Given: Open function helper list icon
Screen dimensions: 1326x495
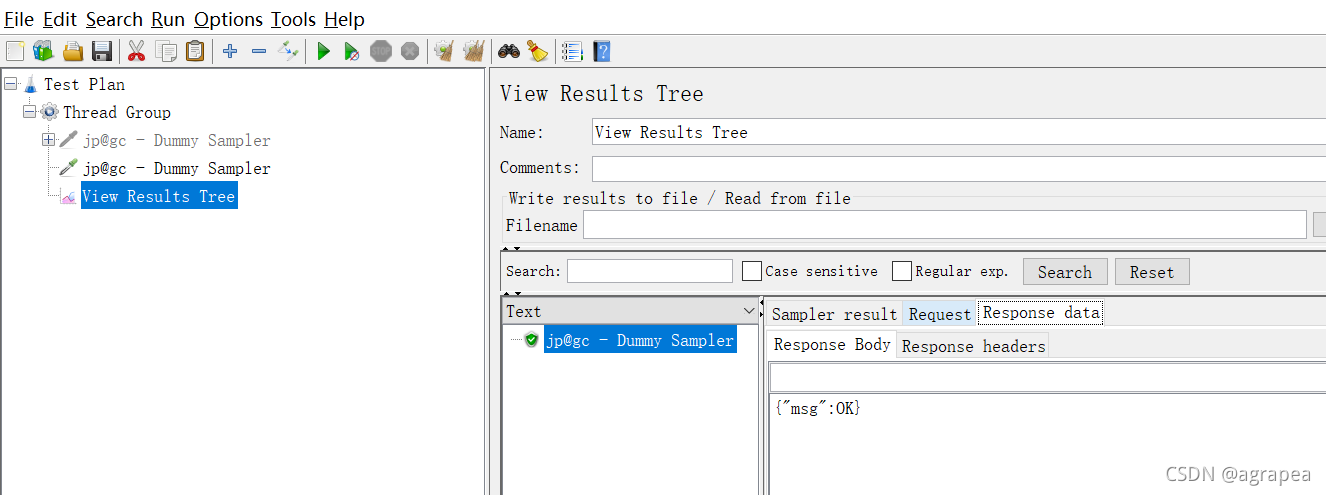Looking at the screenshot, I should coord(572,51).
